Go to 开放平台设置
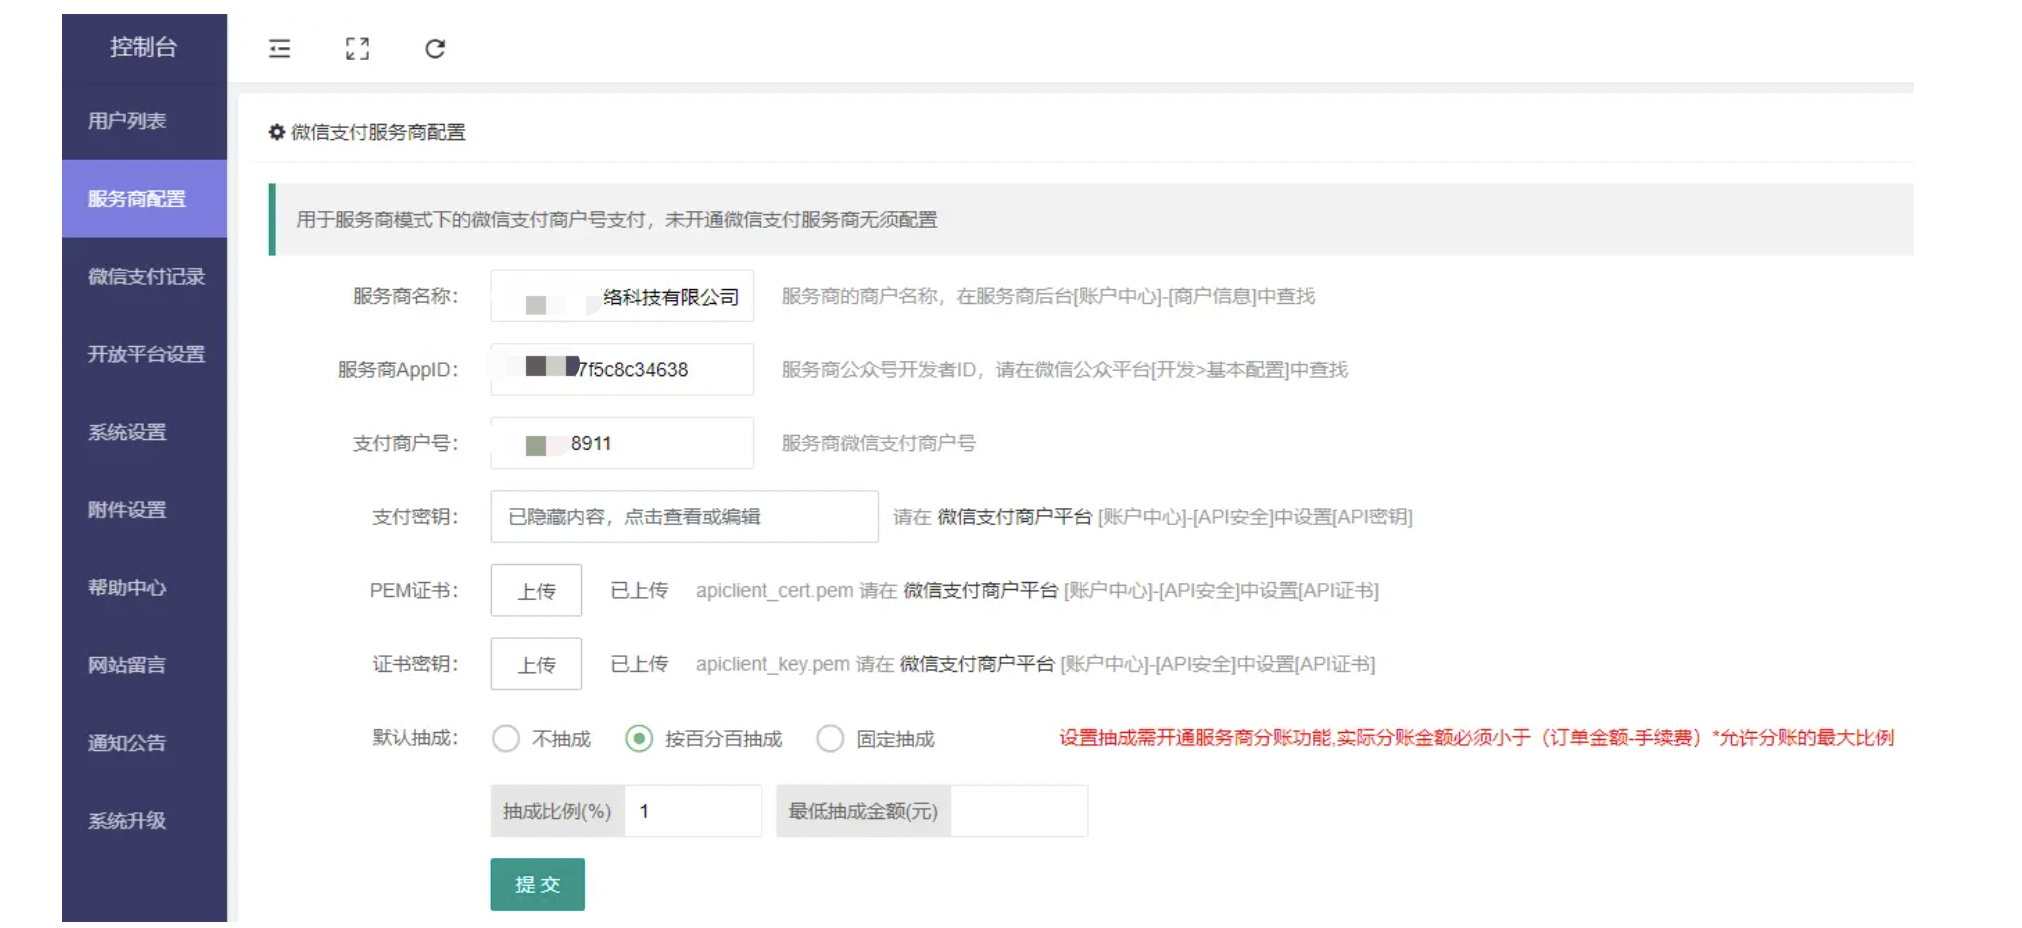This screenshot has height=928, width=2022. point(144,354)
